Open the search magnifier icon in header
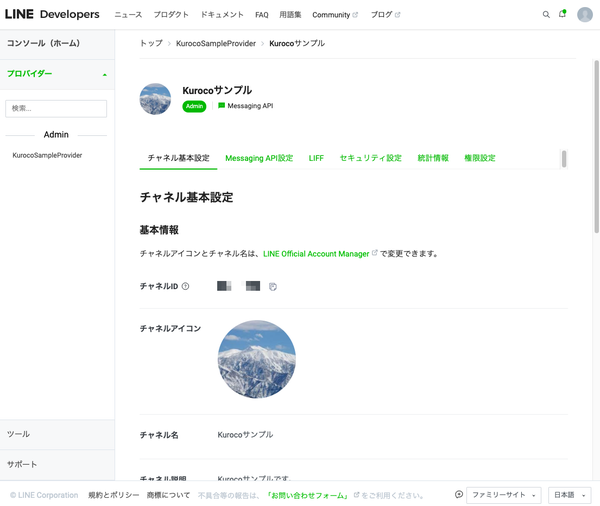 [x=546, y=15]
